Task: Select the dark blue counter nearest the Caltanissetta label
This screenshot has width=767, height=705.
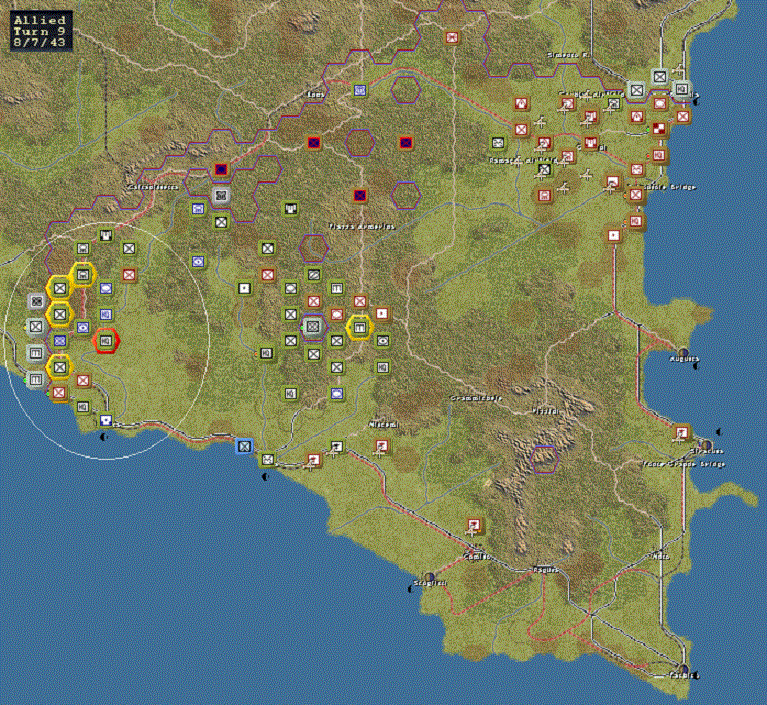Action: click(x=221, y=169)
